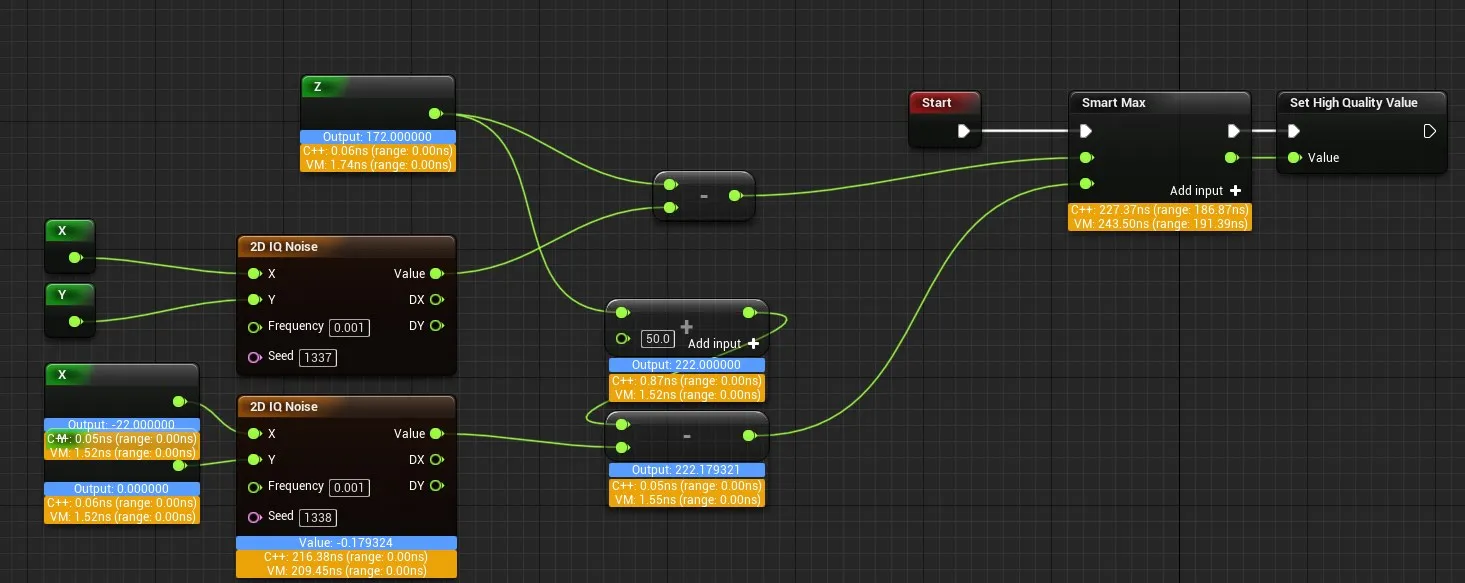
Task: Click the Start node execution output pin
Action: pyautogui.click(x=963, y=131)
